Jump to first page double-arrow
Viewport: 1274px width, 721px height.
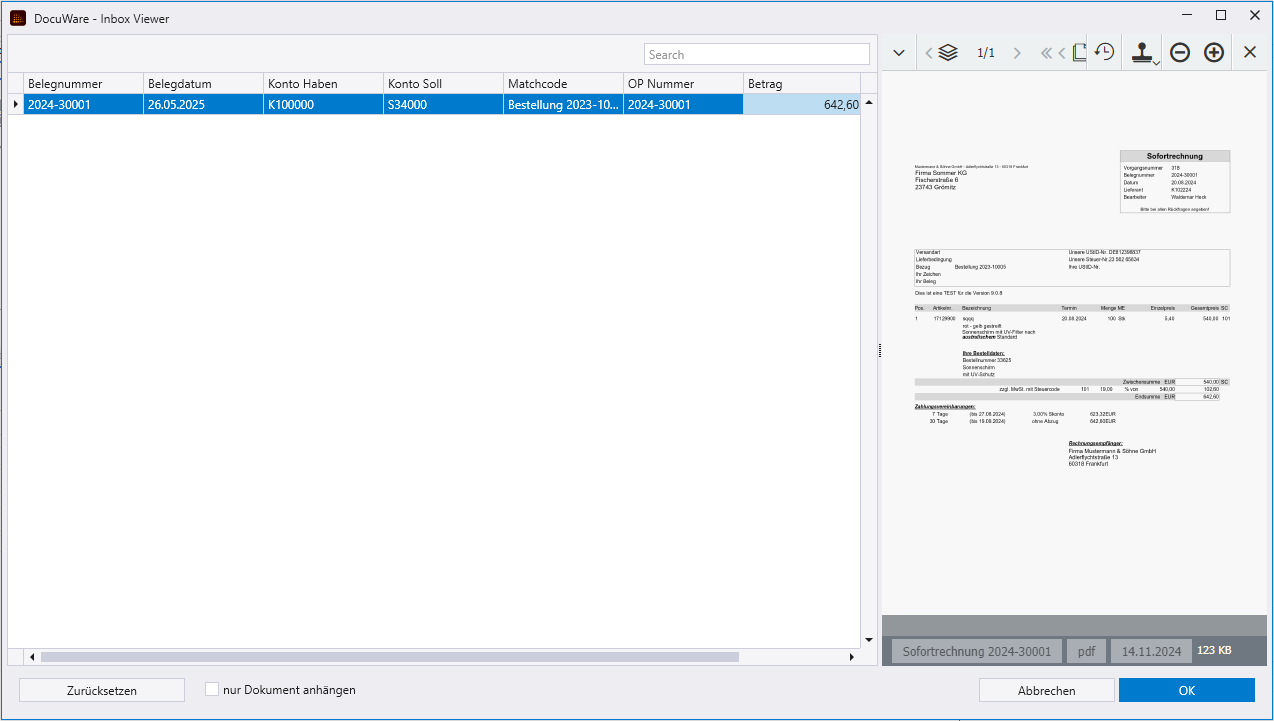(x=1046, y=53)
